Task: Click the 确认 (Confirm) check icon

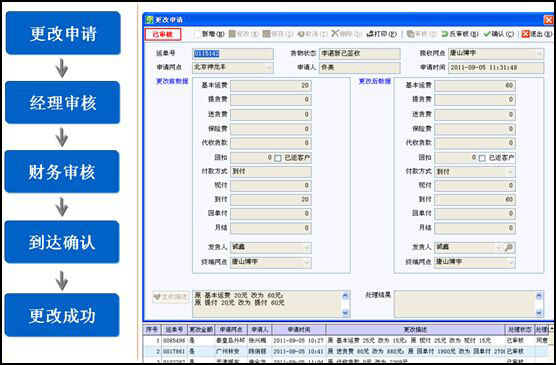Action: tap(487, 34)
